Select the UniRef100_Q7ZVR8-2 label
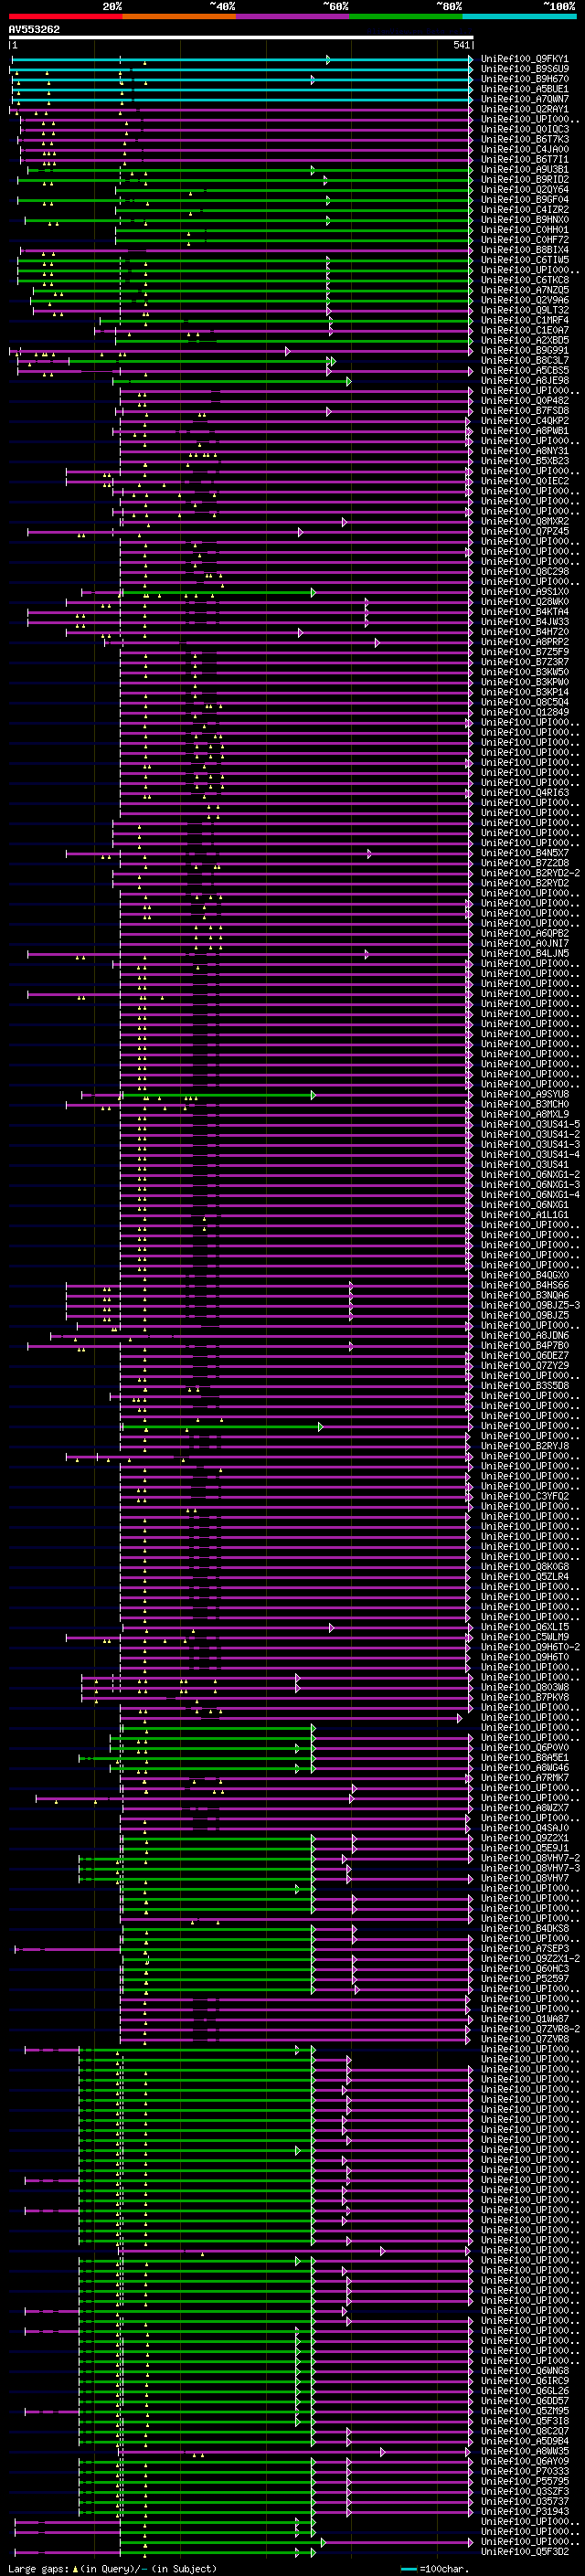The image size is (585, 2576). pos(530,2029)
